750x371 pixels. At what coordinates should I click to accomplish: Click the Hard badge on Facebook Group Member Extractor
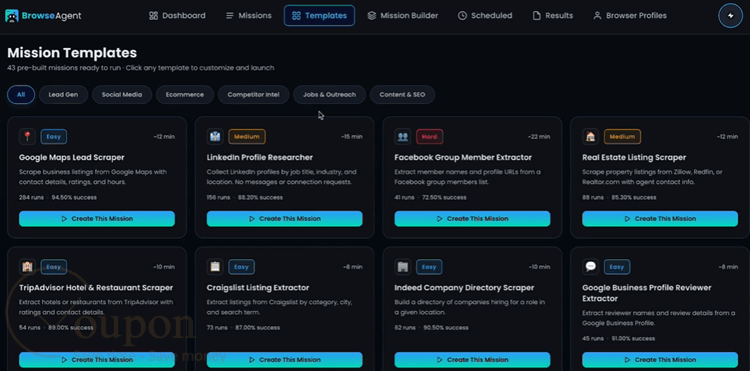[430, 137]
